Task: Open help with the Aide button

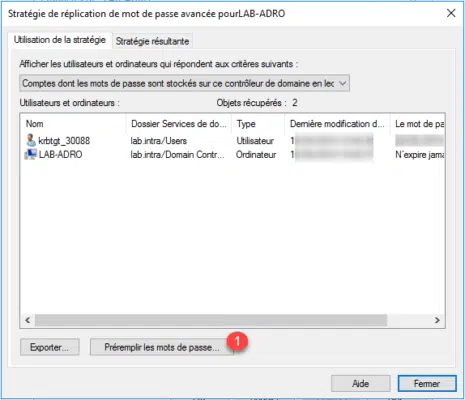Action: (x=361, y=384)
